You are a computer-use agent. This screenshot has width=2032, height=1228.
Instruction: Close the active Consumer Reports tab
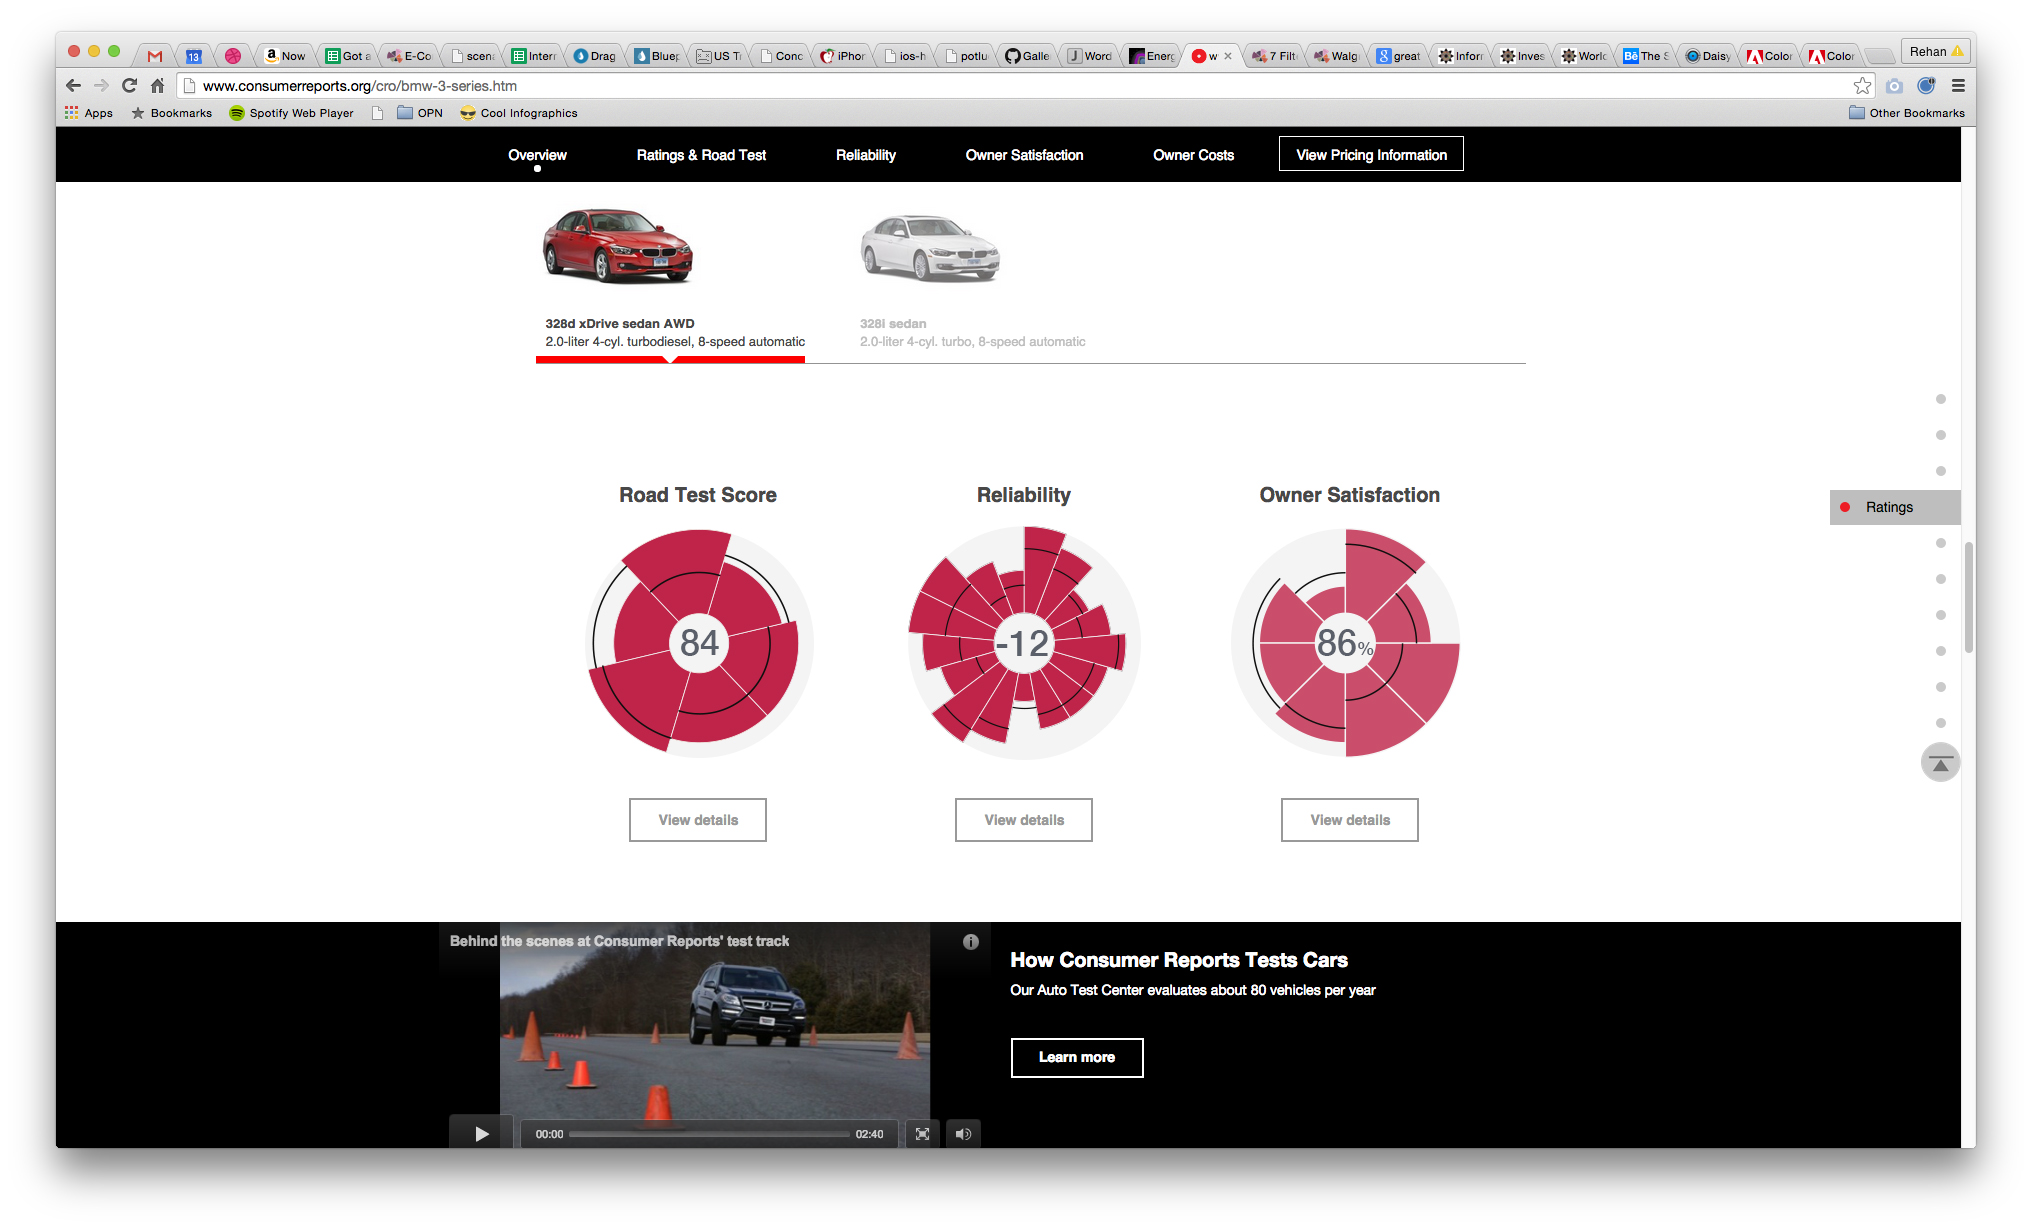1228,56
